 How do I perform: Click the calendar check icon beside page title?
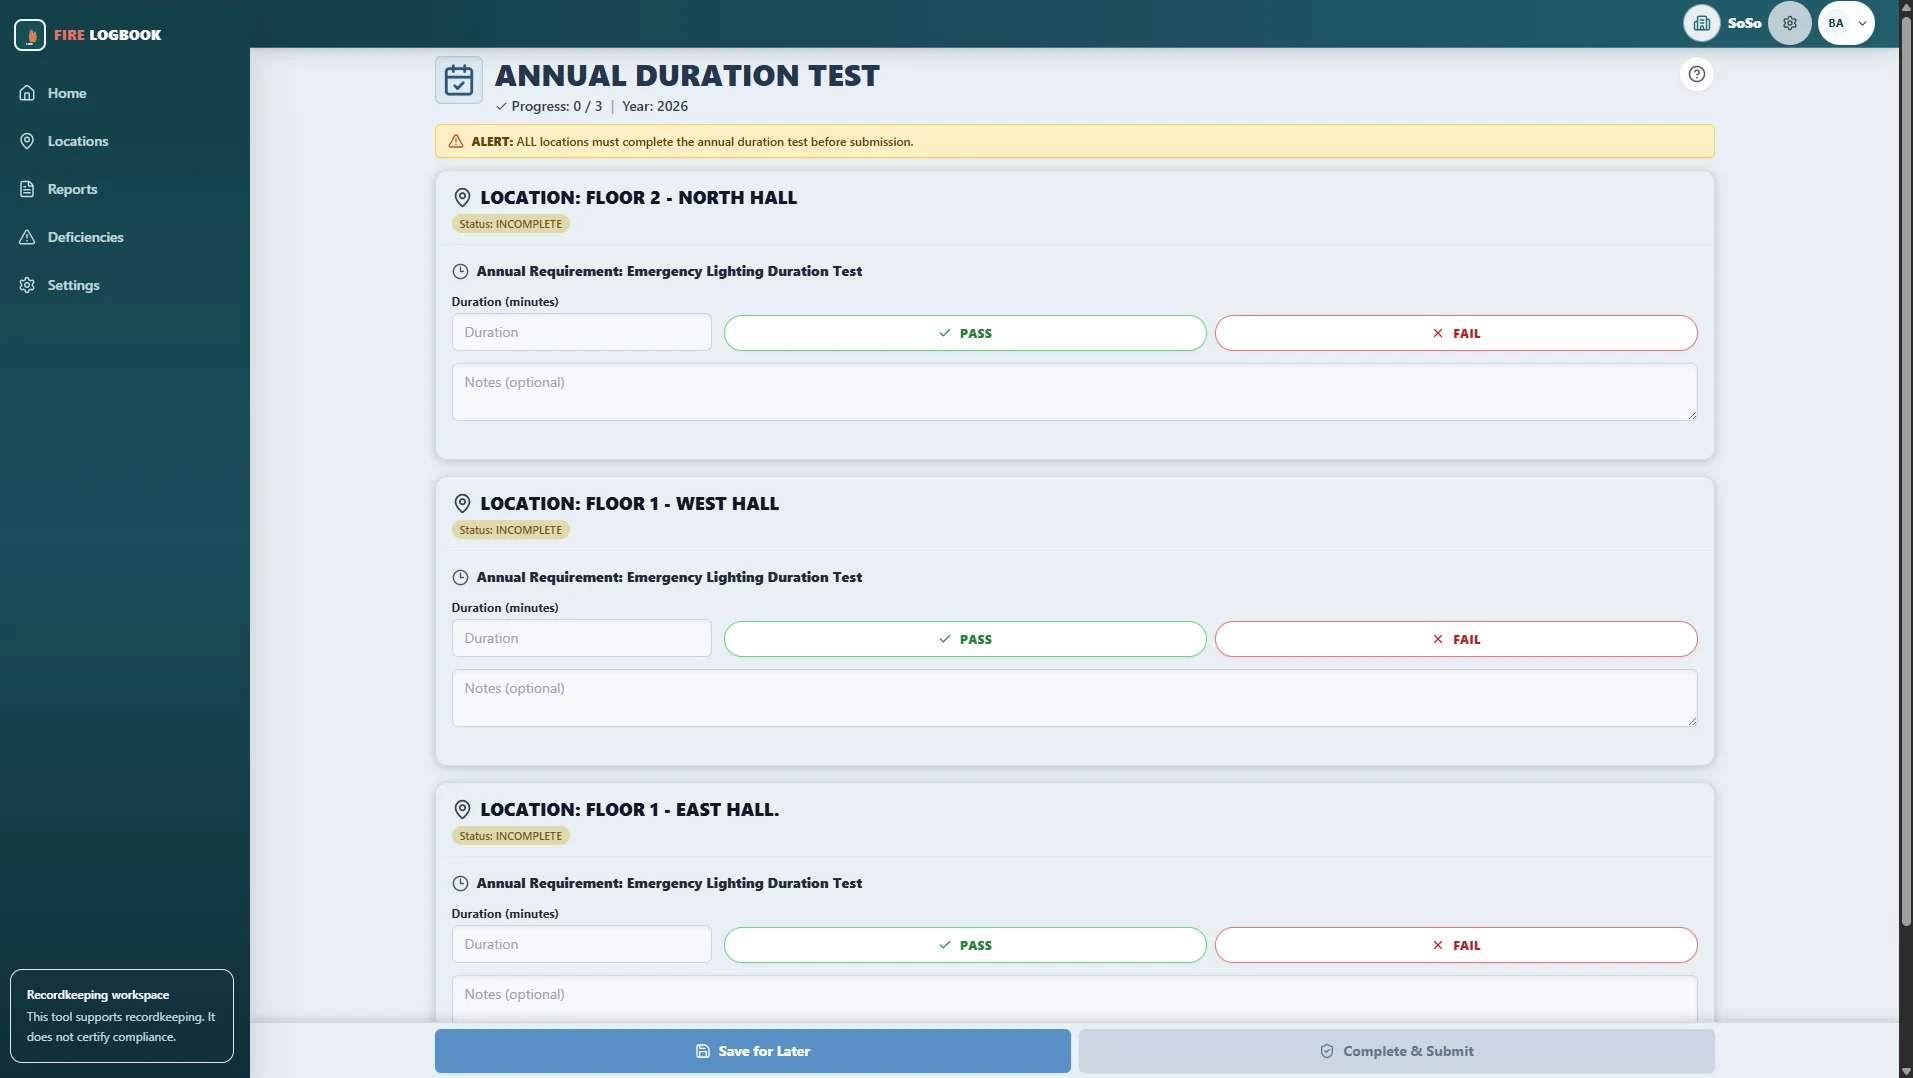point(459,80)
